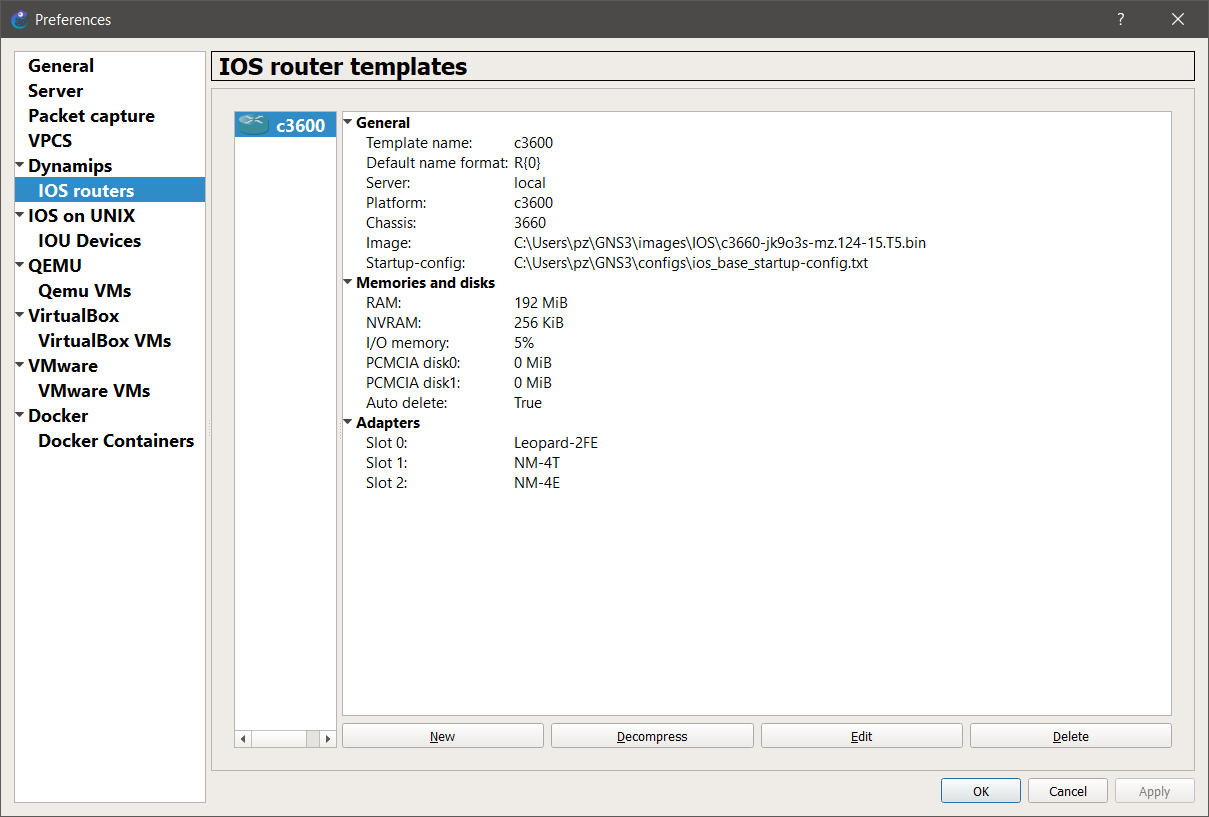Click the RAM value '192 MiB'
This screenshot has height=817, width=1209.
click(x=541, y=303)
